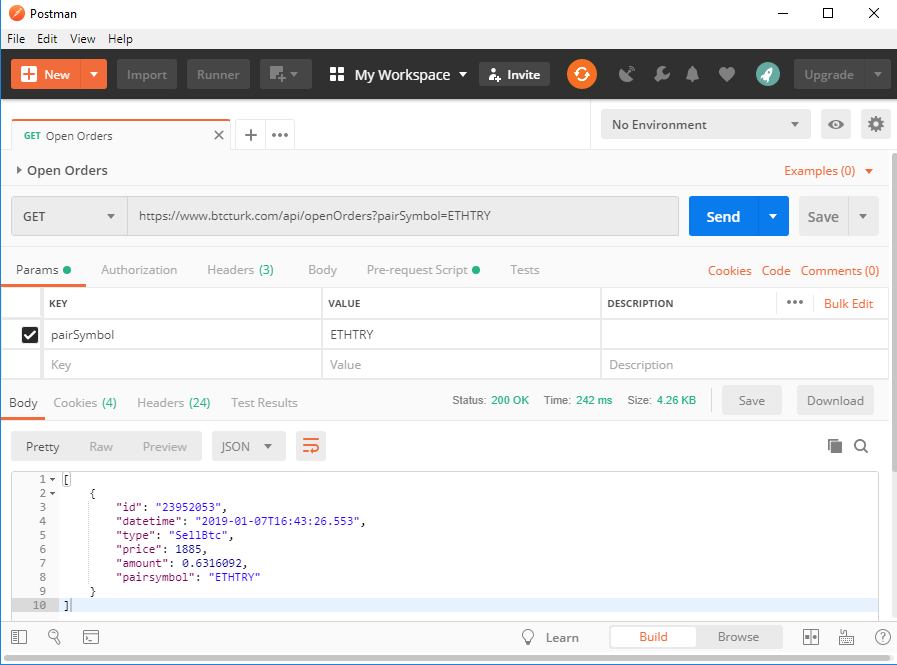Image resolution: width=897 pixels, height=665 pixels.
Task: Click the Learn lightbulb icon
Action: 528,637
